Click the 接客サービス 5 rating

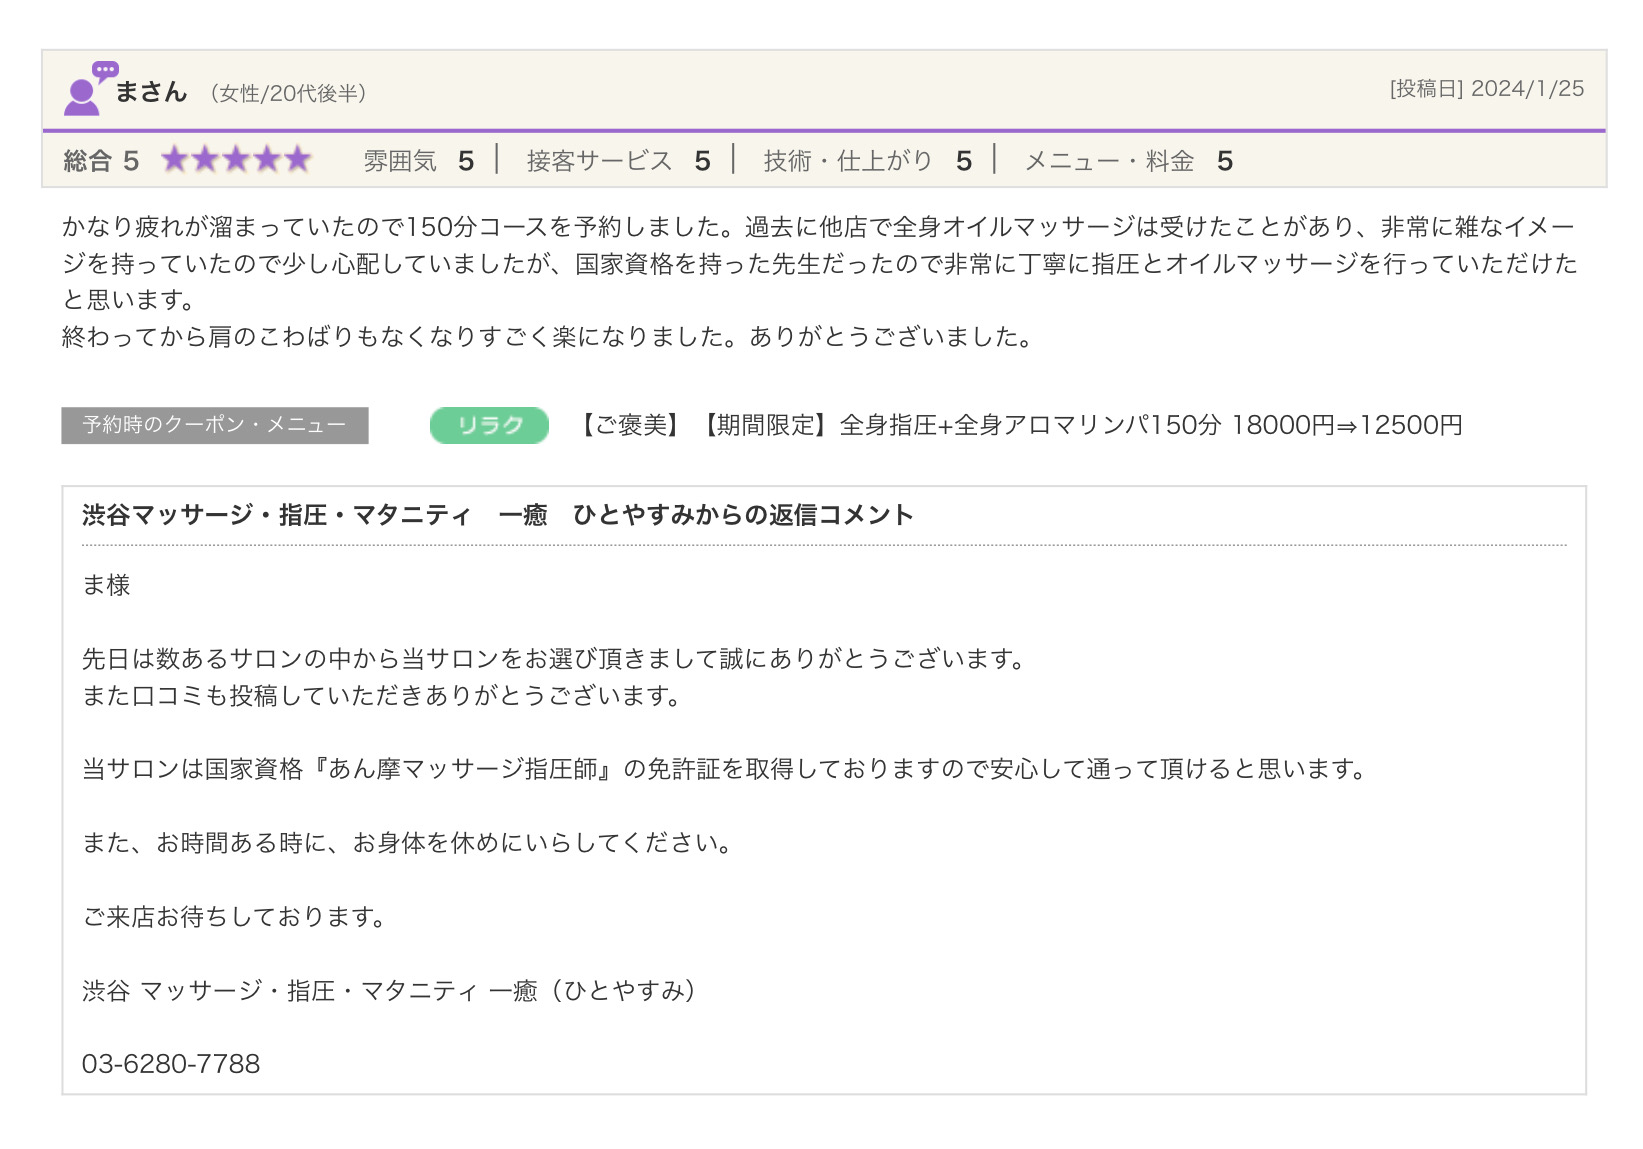point(619,161)
